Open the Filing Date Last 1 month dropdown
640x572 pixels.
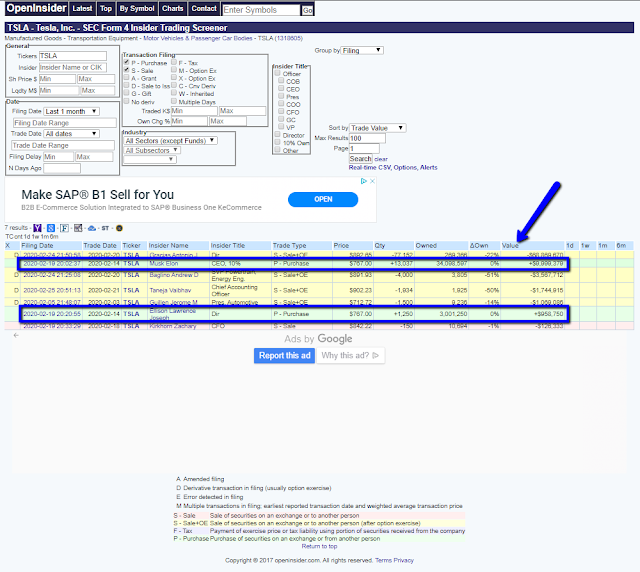tap(71, 111)
